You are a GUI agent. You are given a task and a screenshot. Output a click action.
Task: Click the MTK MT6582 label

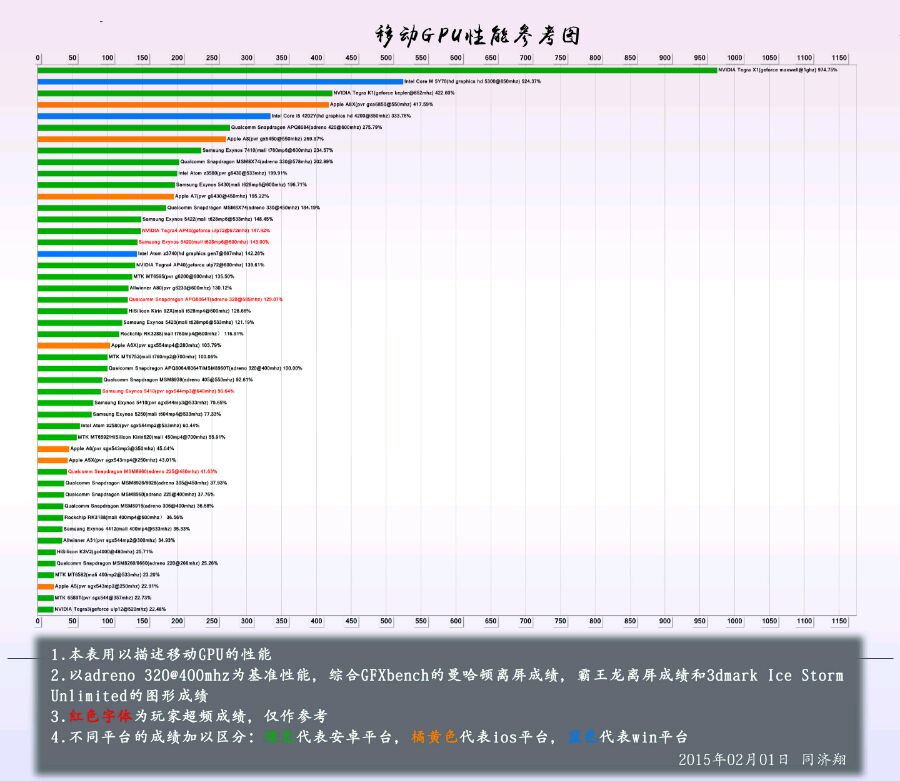107,575
